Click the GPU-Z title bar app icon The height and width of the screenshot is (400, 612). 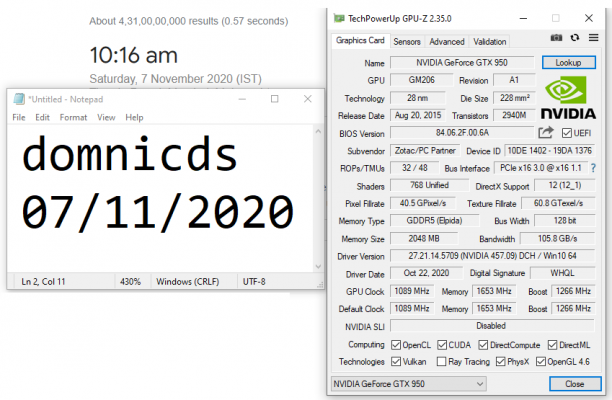tap(339, 18)
